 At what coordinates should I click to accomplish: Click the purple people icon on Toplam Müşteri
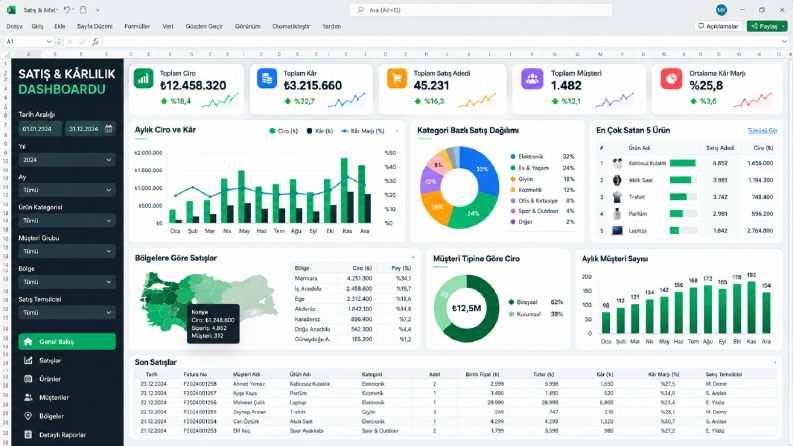pos(532,79)
